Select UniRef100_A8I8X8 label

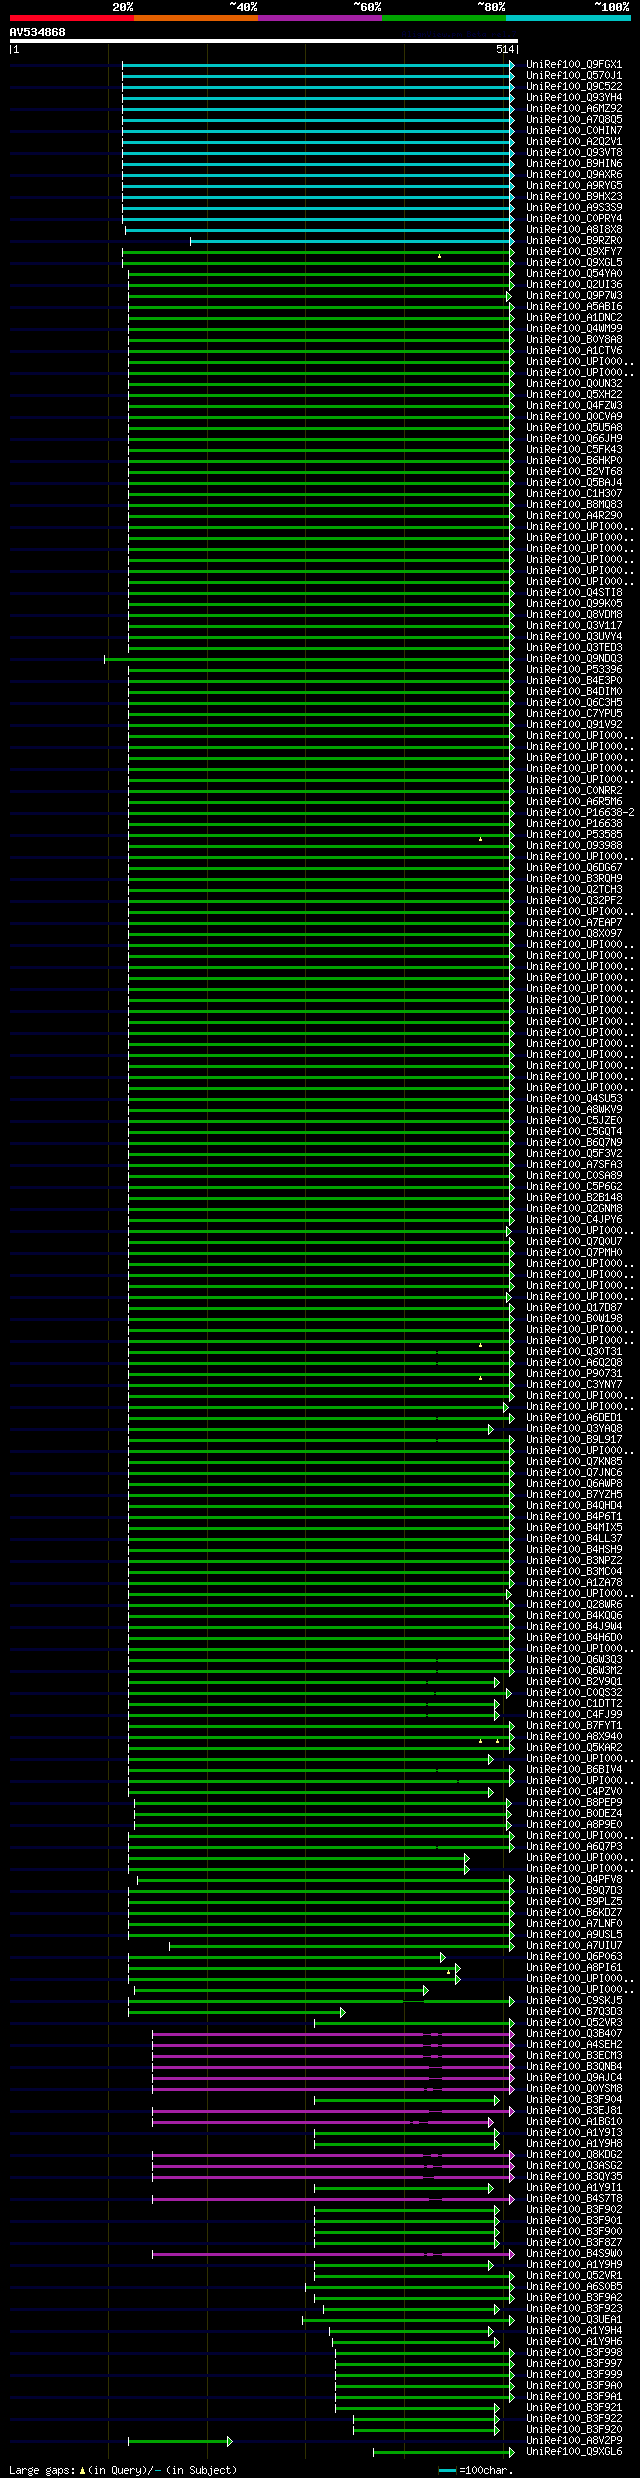pos(574,230)
